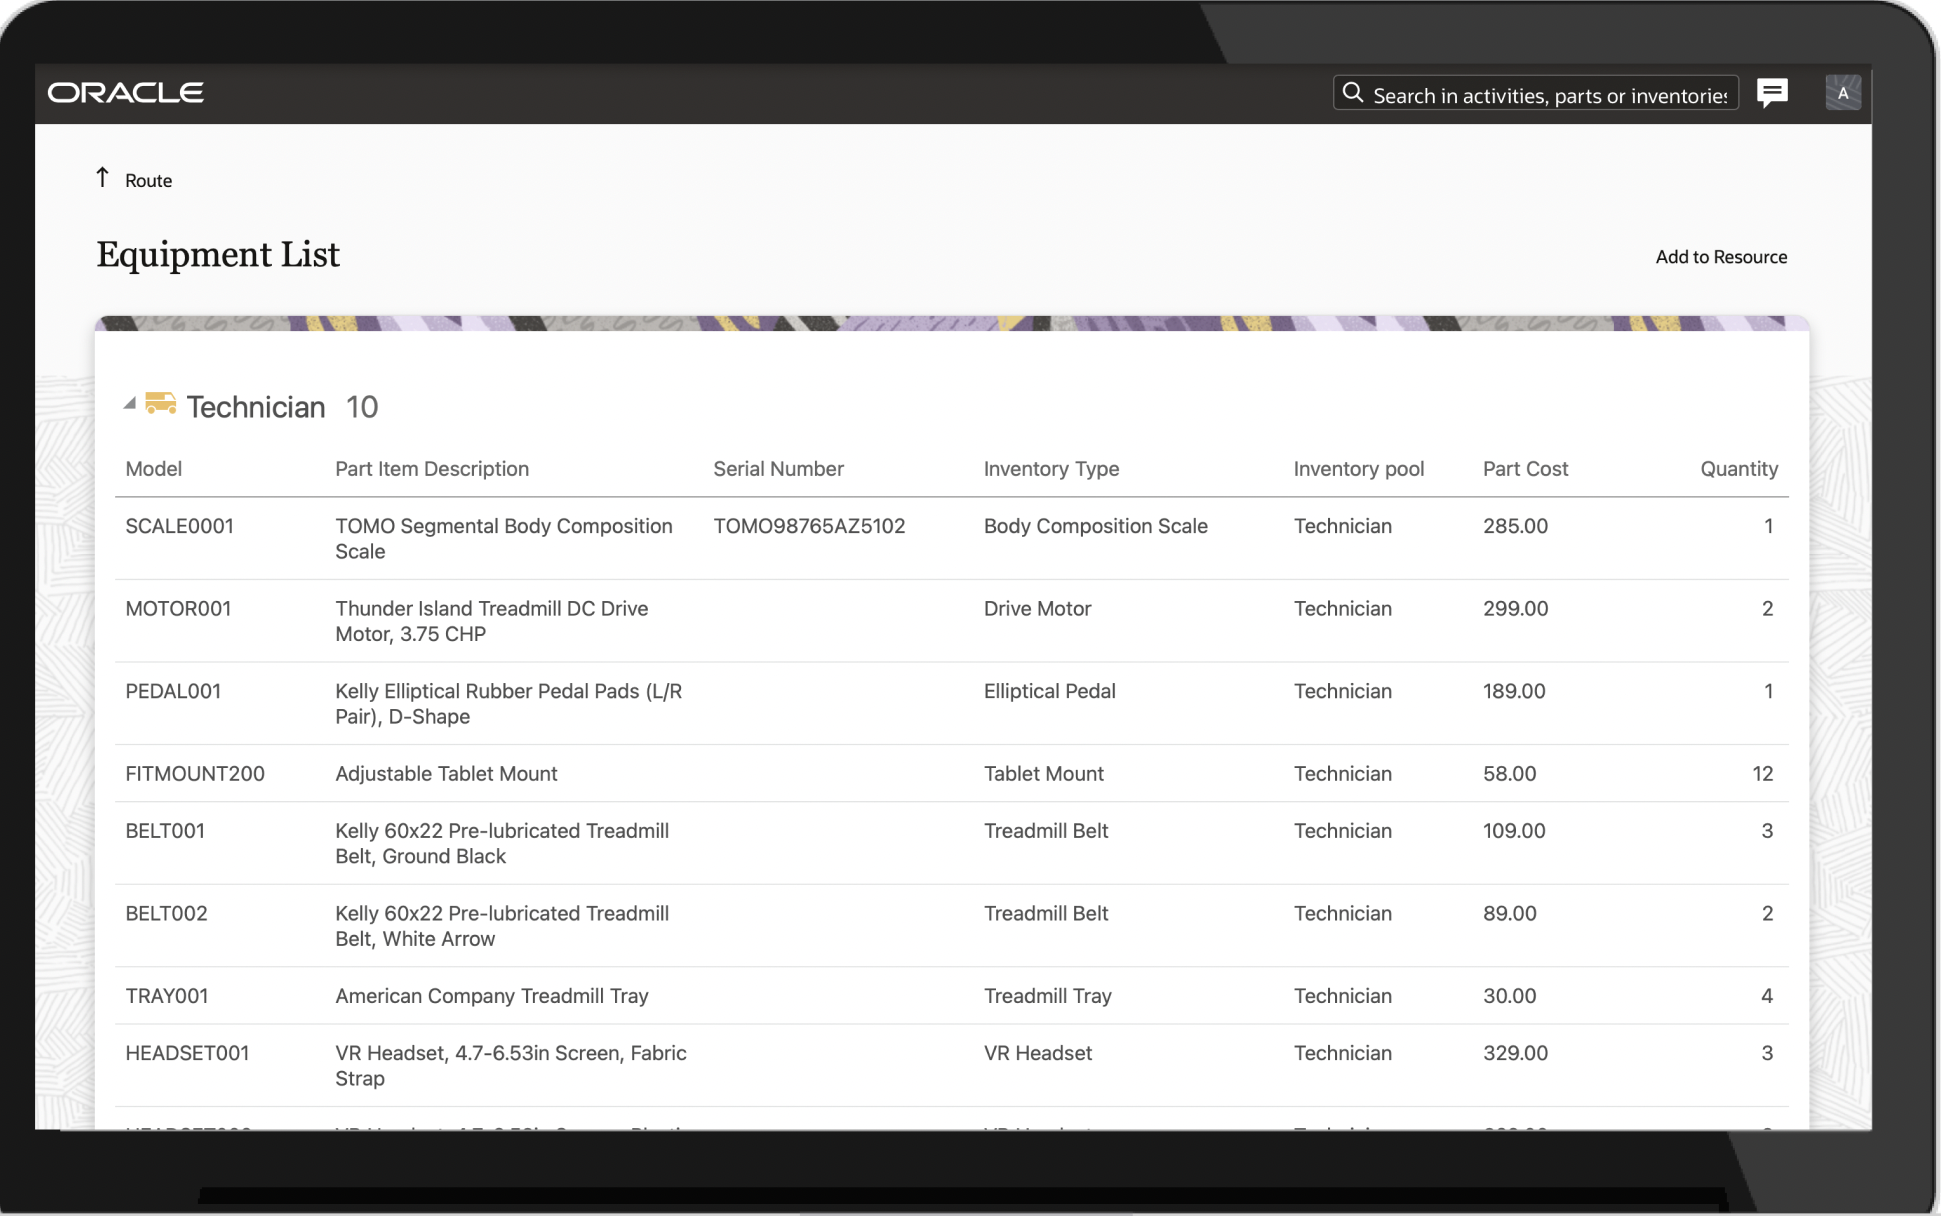Screen dimensions: 1941x1216
Task: Click the Oracle logo
Action: tap(126, 93)
